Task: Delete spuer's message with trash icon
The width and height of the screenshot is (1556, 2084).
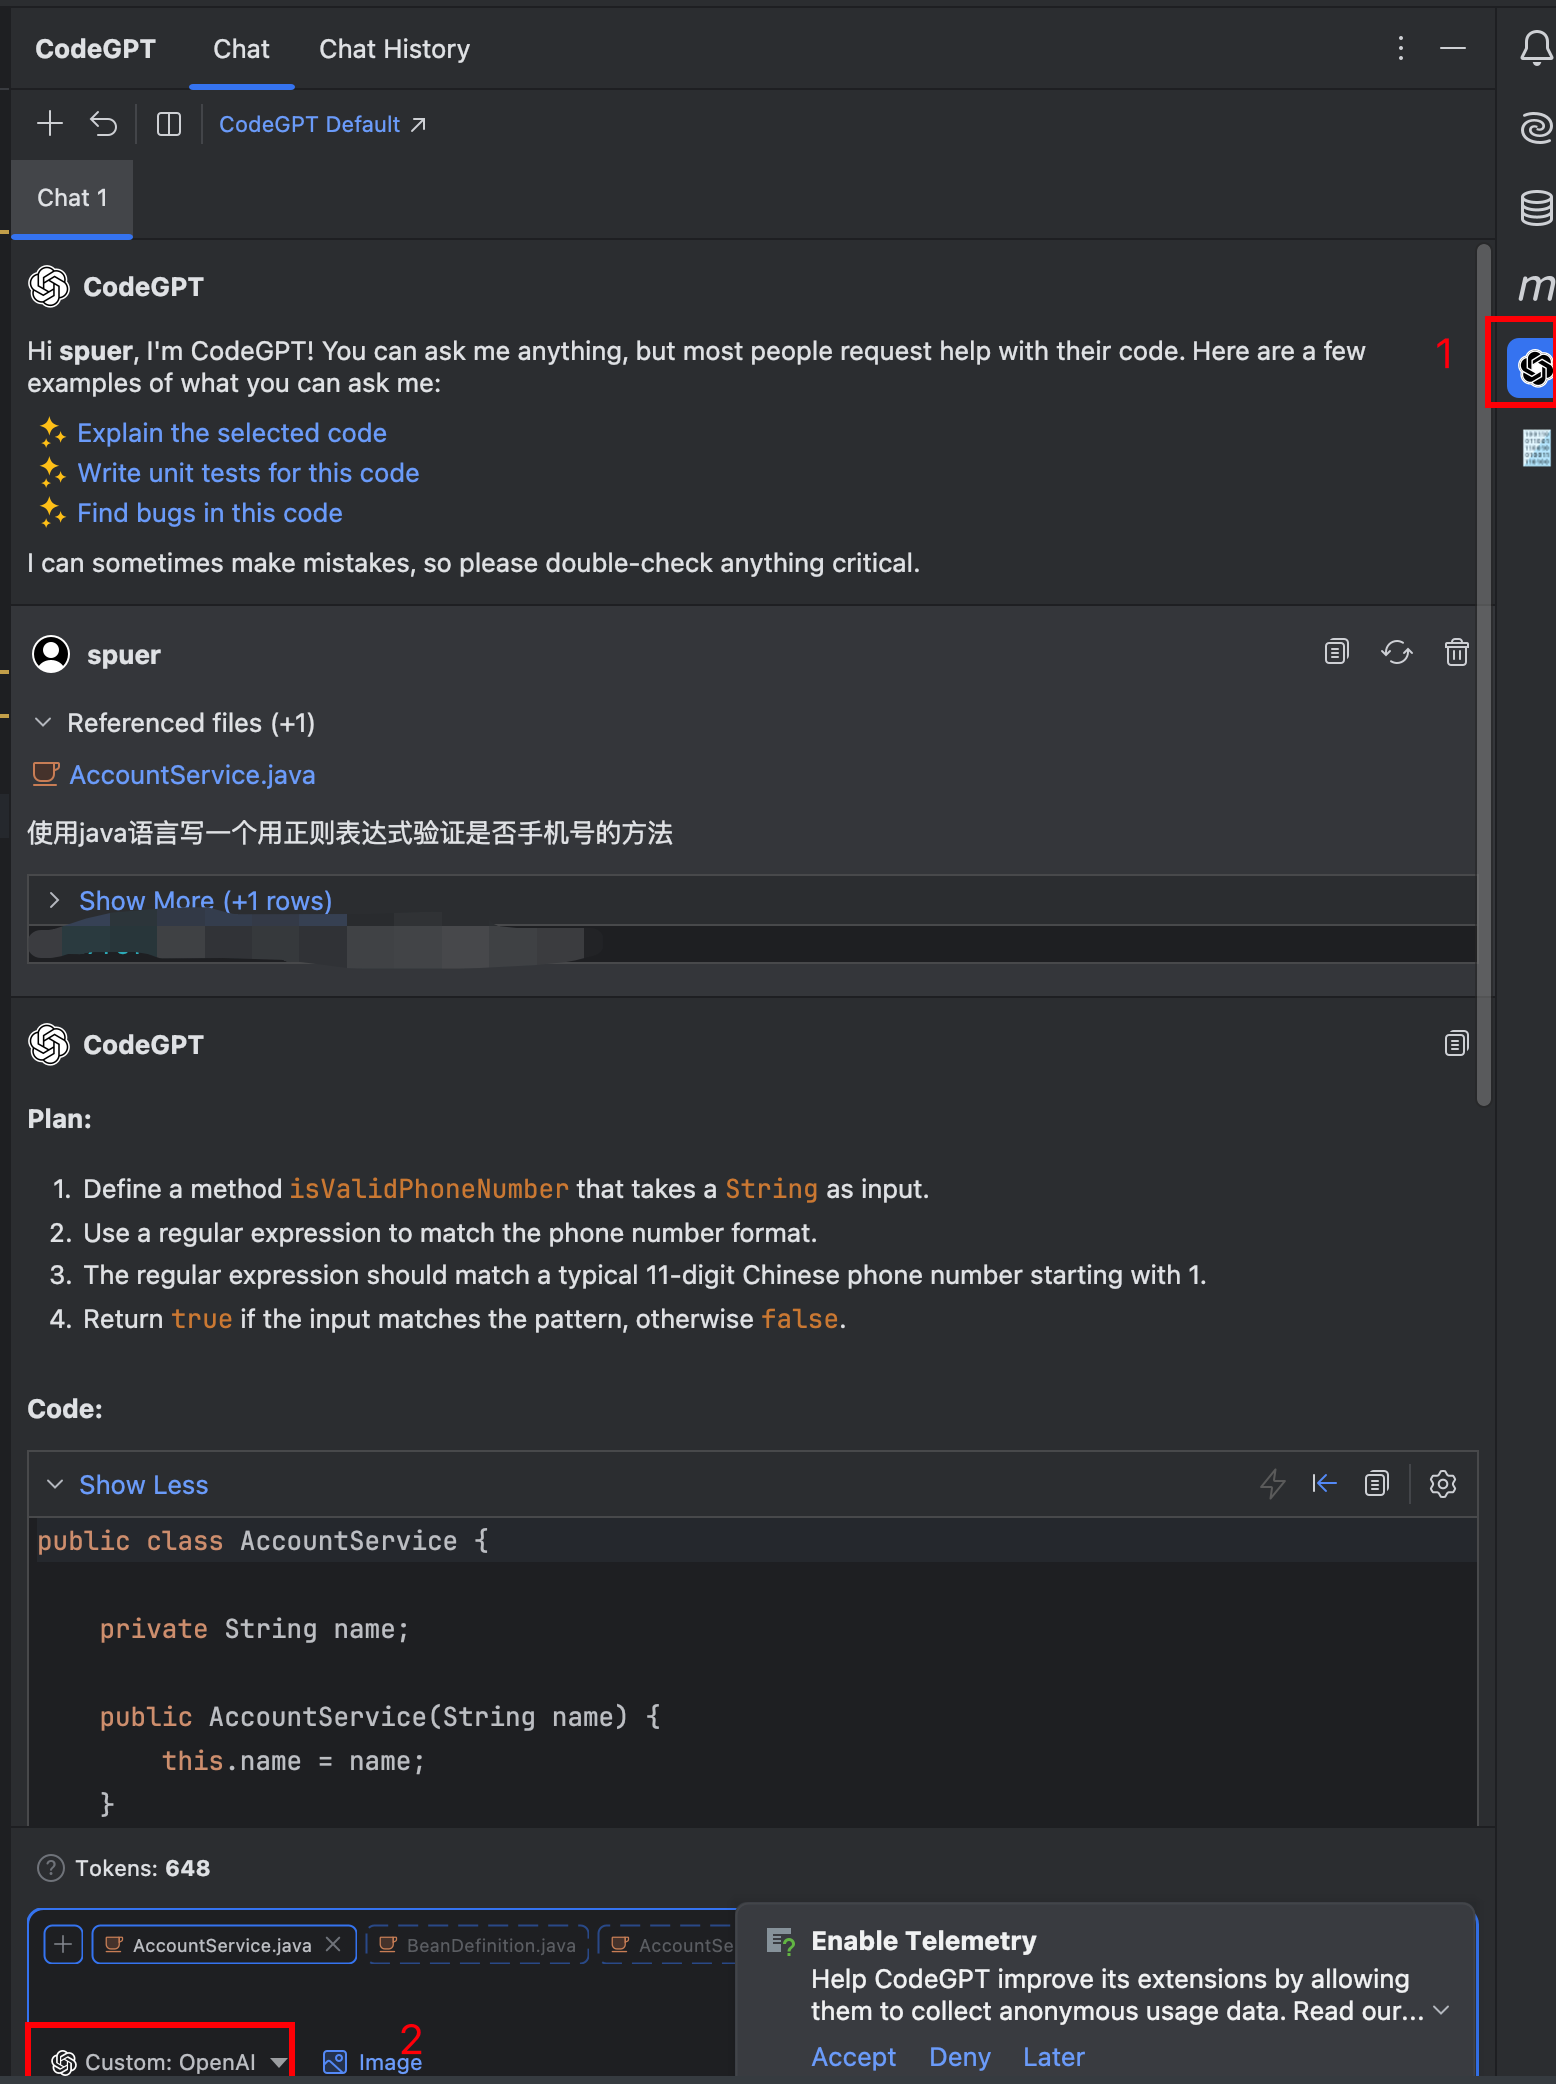Action: click(x=1457, y=652)
